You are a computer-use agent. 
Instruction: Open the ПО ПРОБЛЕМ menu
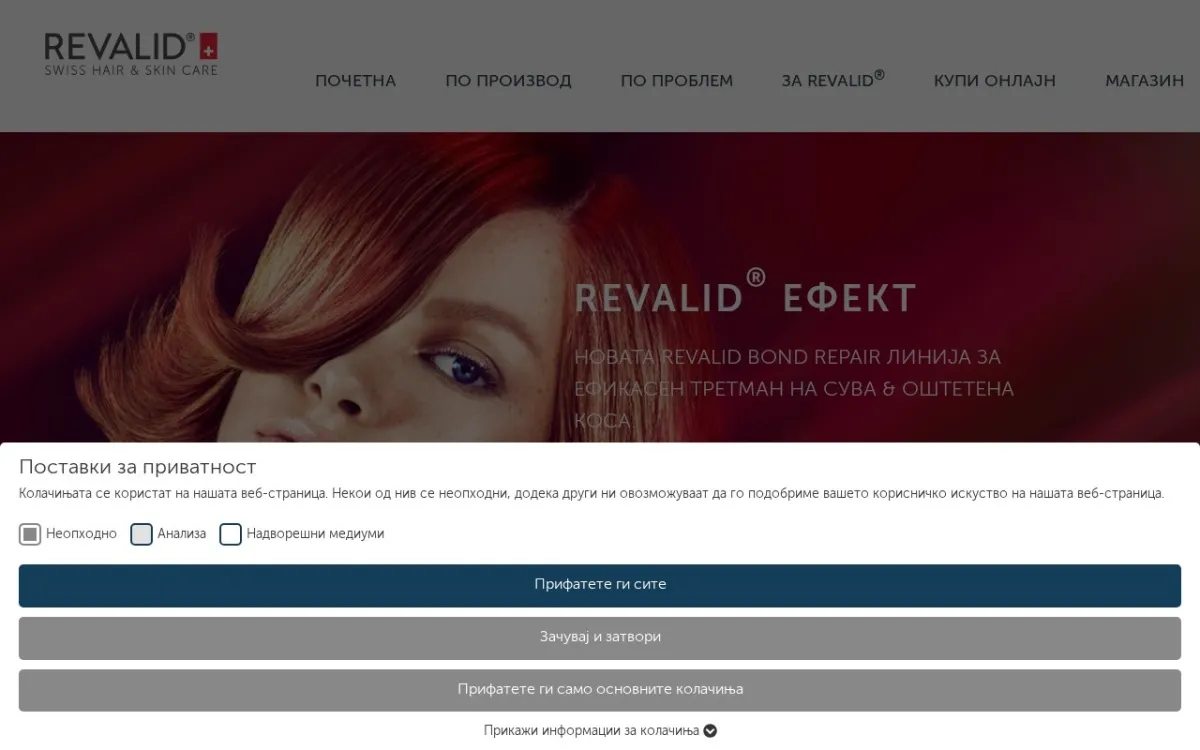coord(677,81)
